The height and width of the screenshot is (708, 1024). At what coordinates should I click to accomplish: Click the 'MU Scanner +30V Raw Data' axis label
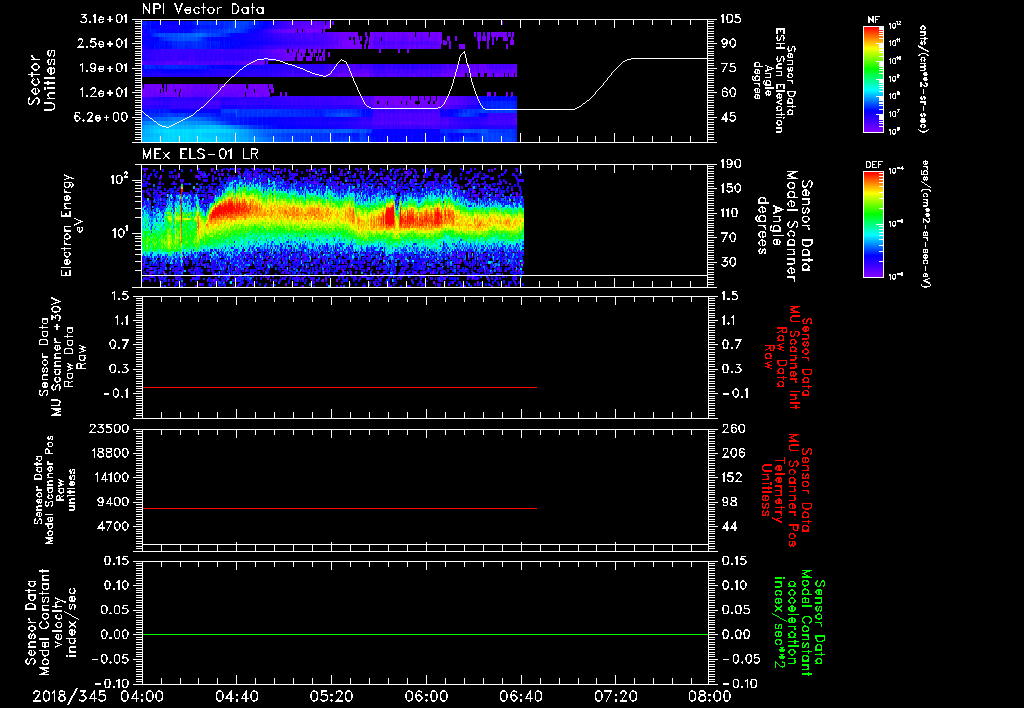[x=62, y=357]
